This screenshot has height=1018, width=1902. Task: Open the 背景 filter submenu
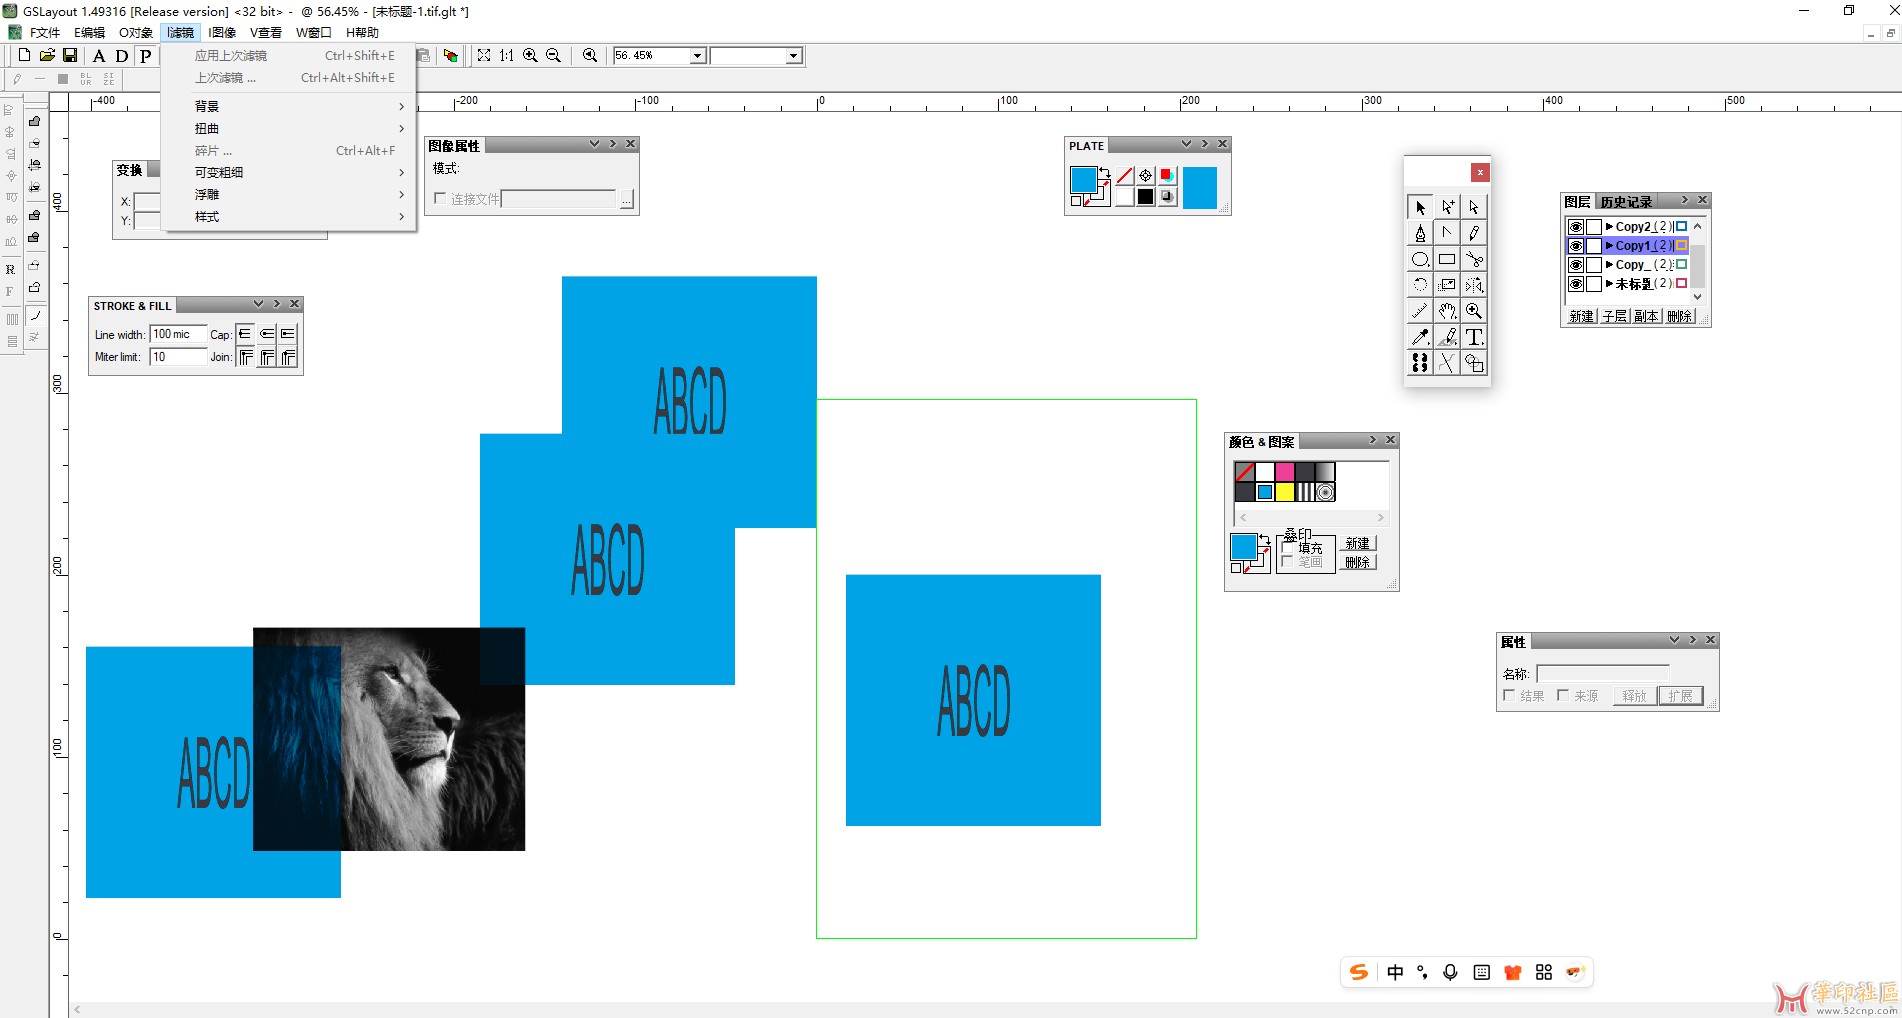(x=289, y=106)
